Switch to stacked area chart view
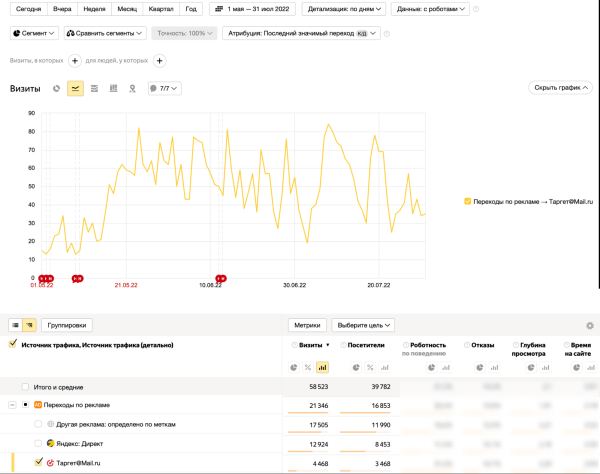Viewport: 600px width, 474px height. click(94, 89)
